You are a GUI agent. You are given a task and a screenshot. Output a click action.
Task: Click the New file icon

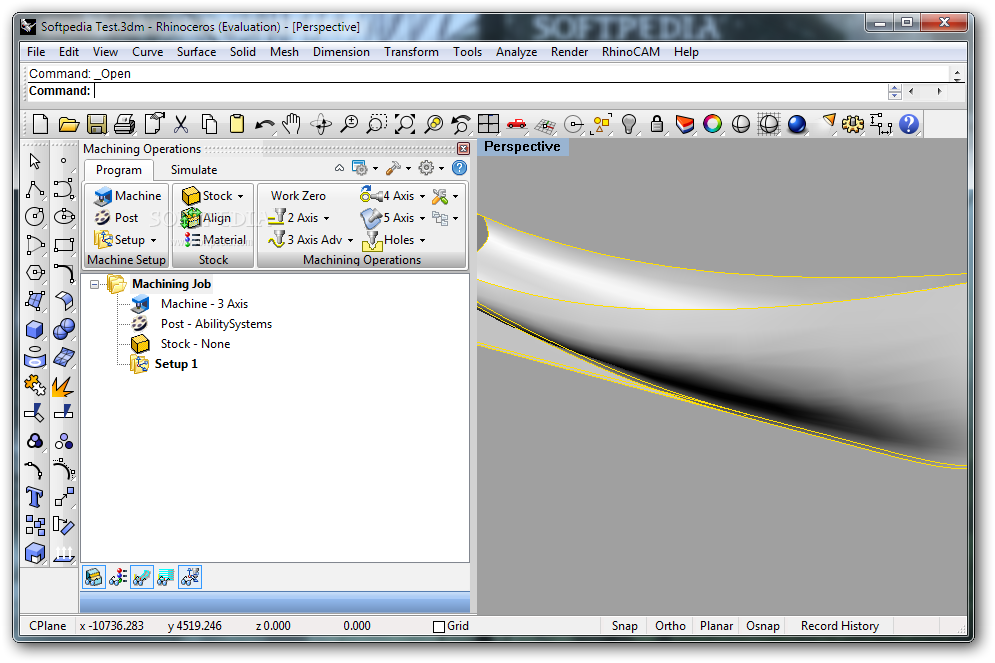[x=40, y=124]
